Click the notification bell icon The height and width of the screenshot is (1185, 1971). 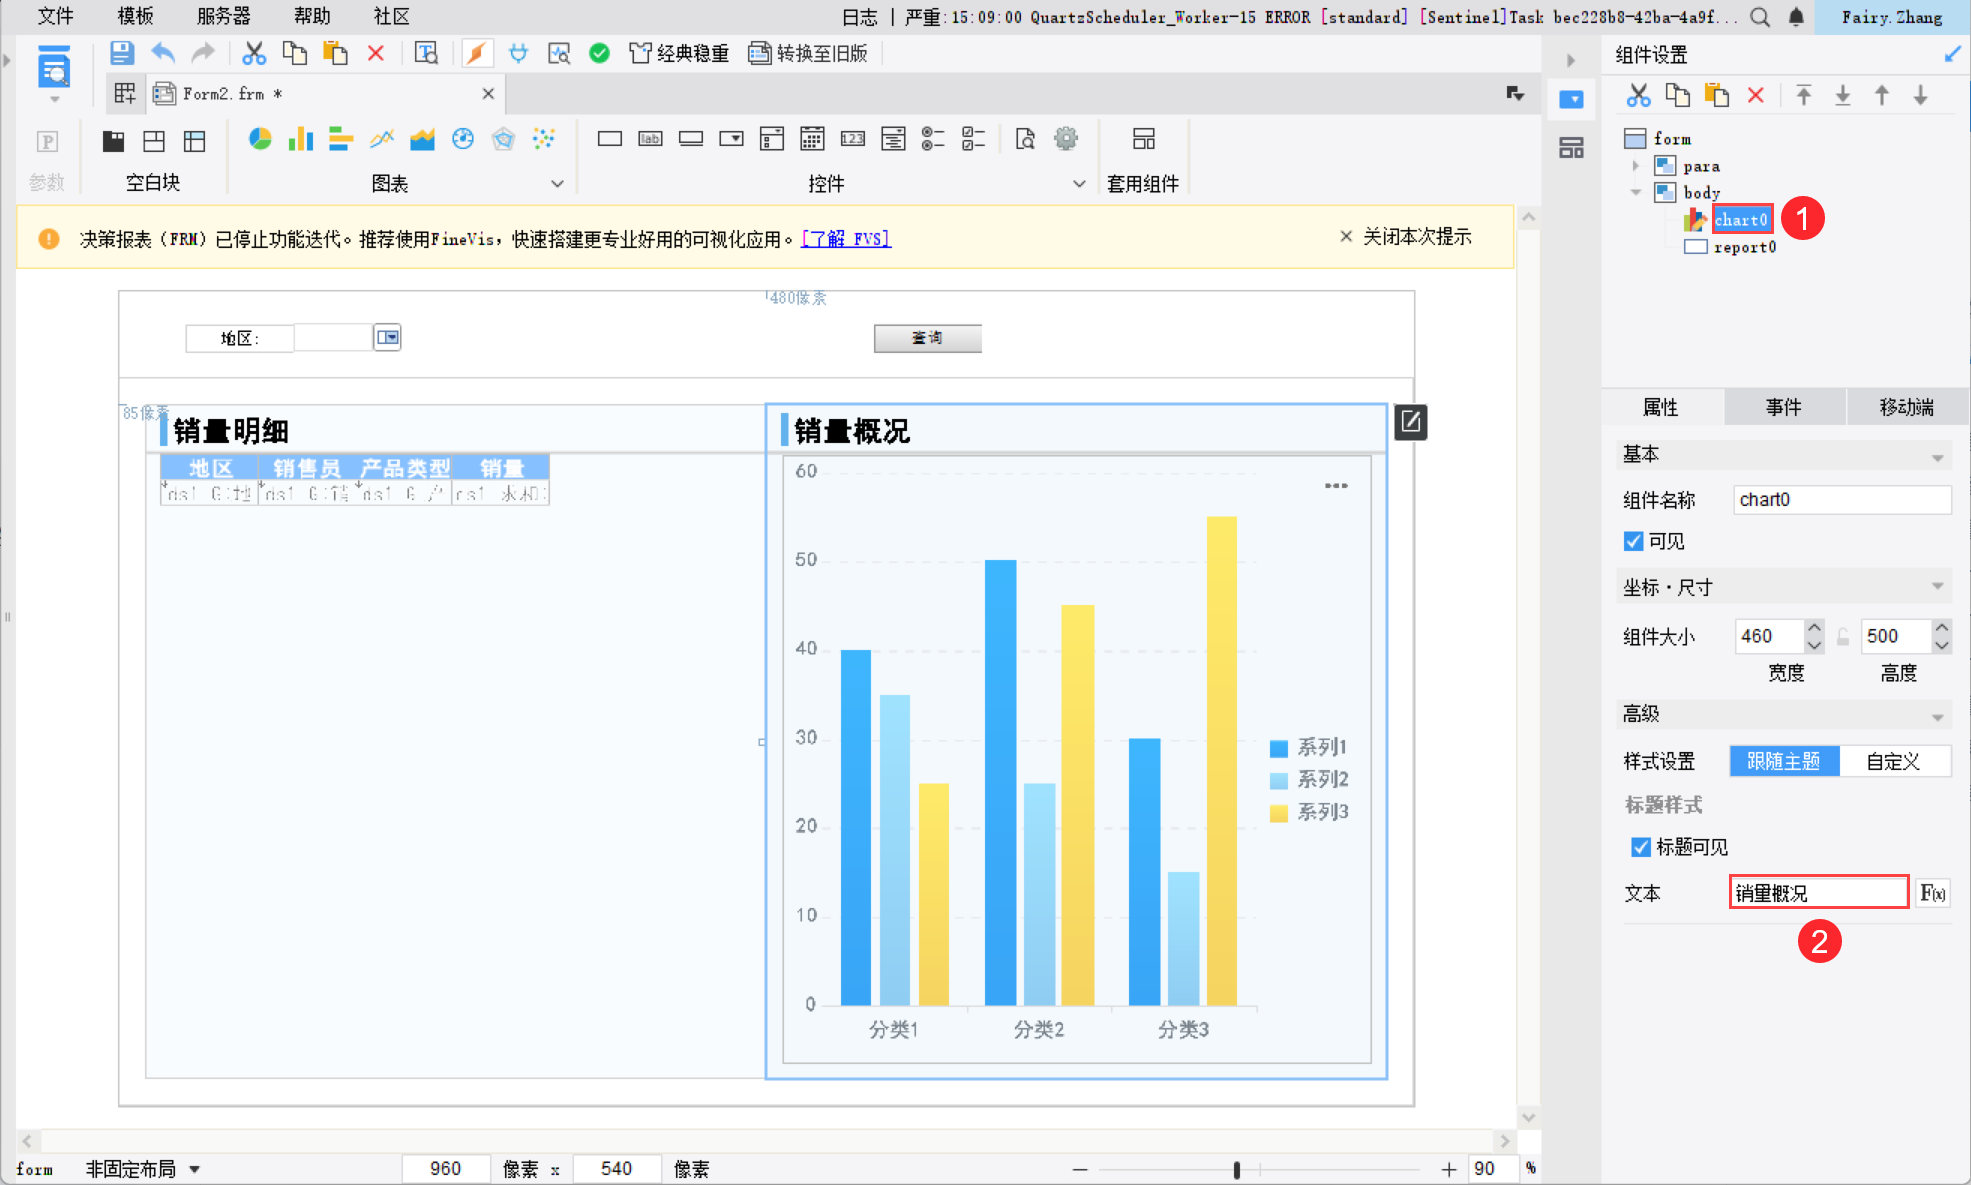click(1796, 17)
